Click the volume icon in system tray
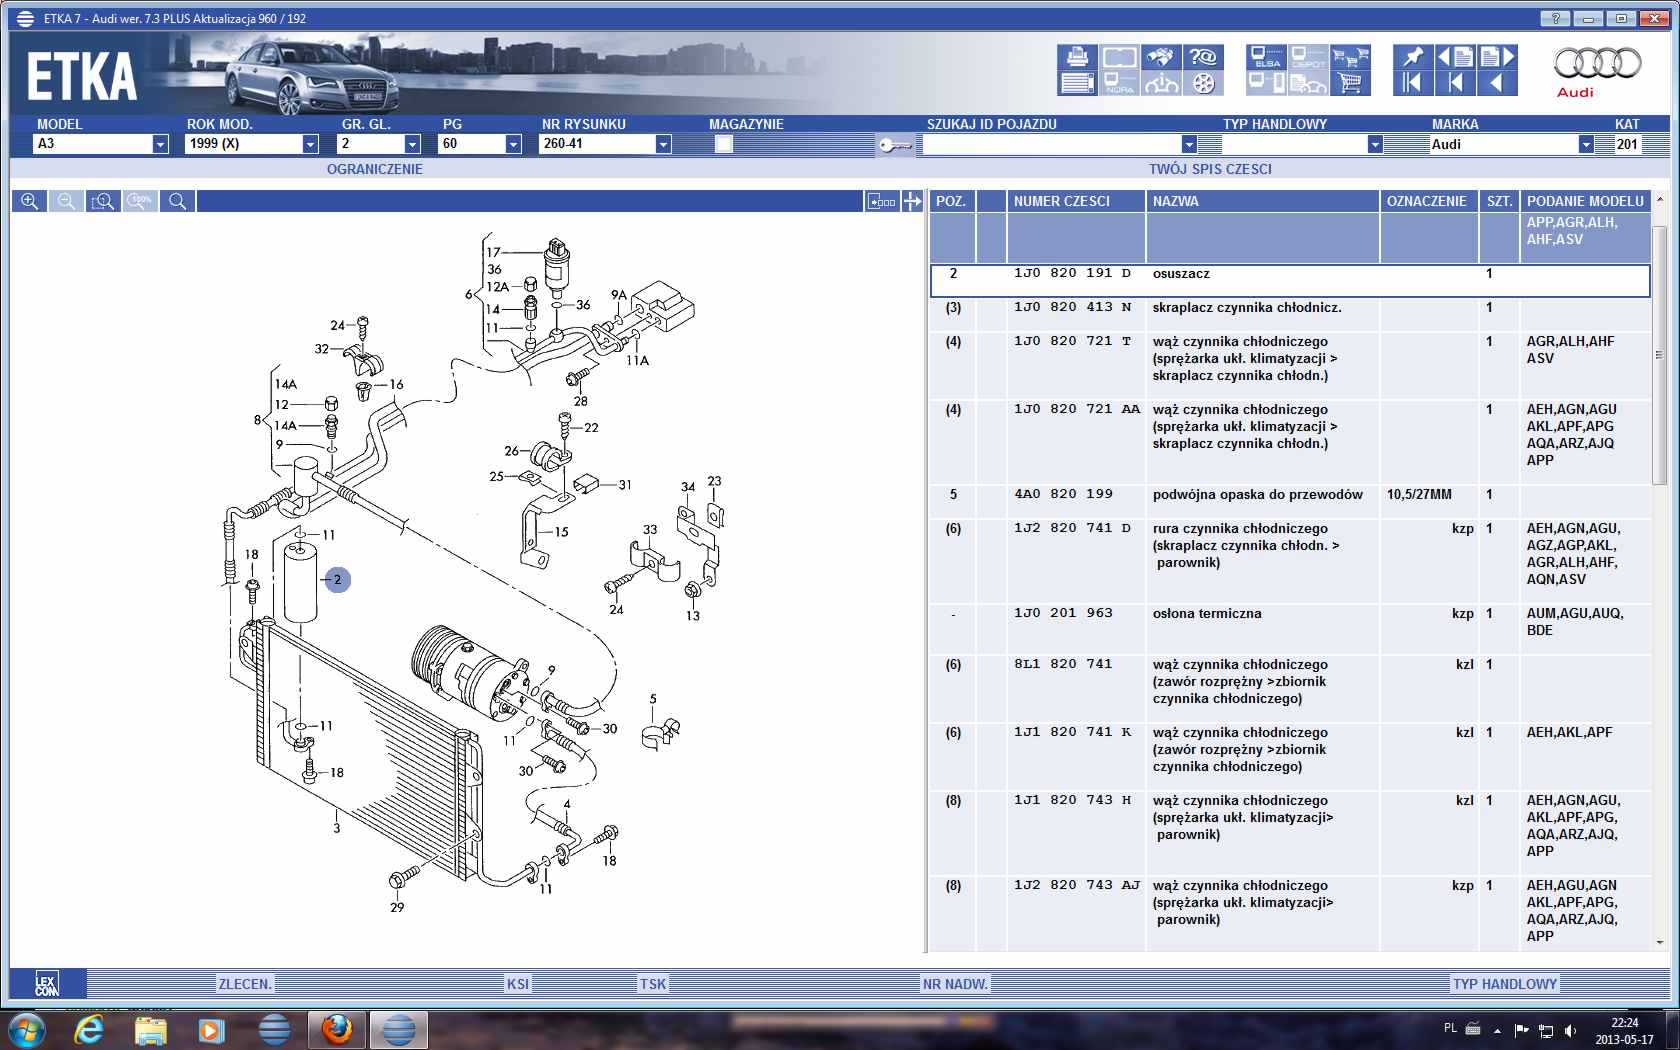1680x1050 pixels. coord(1570,1030)
